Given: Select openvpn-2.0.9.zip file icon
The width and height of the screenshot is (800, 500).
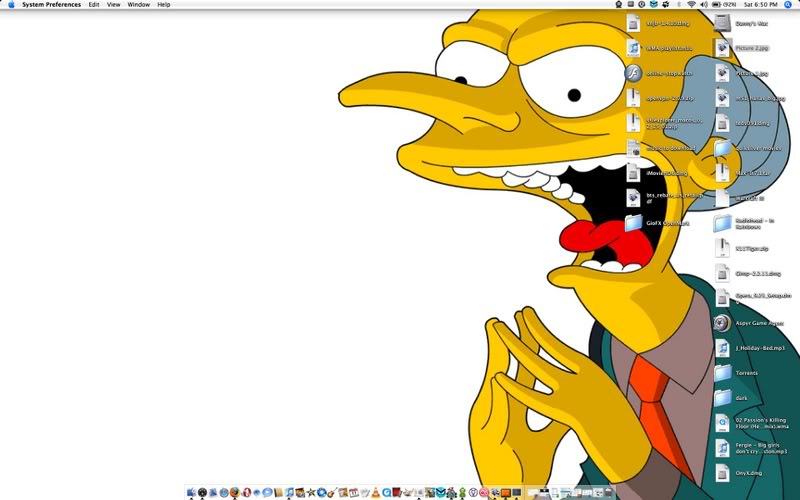Looking at the screenshot, I should pyautogui.click(x=633, y=98).
